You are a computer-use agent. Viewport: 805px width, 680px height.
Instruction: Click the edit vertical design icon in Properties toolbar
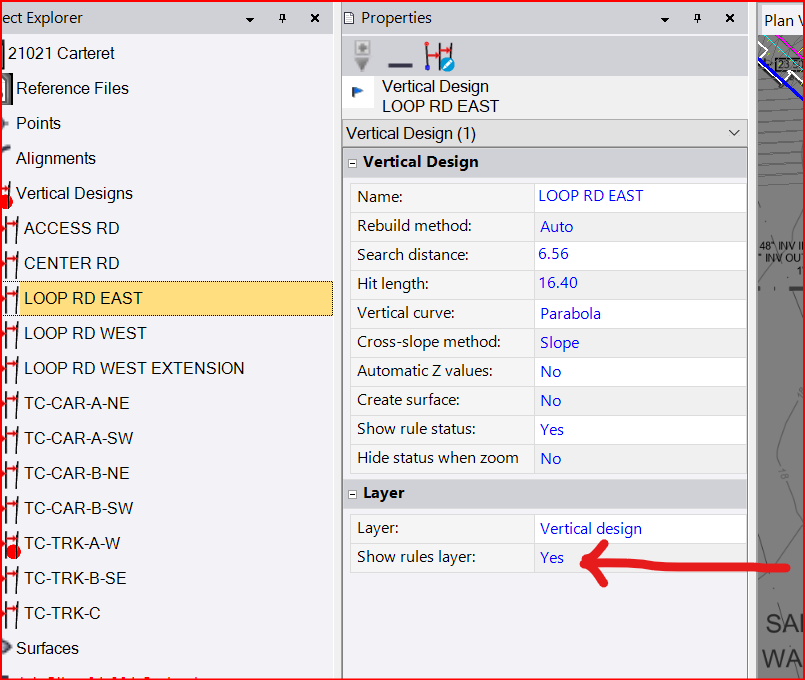[x=440, y=56]
